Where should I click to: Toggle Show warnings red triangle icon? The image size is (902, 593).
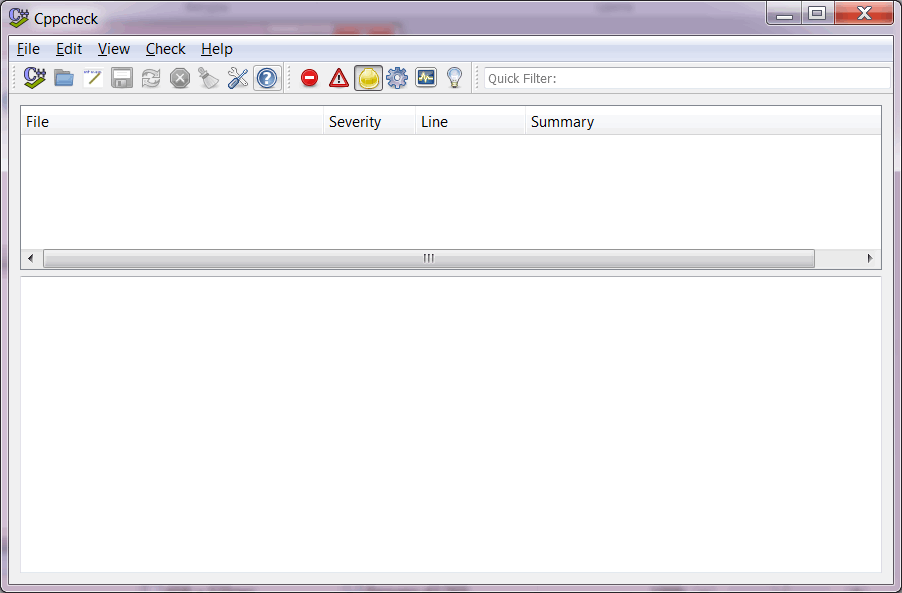339,78
